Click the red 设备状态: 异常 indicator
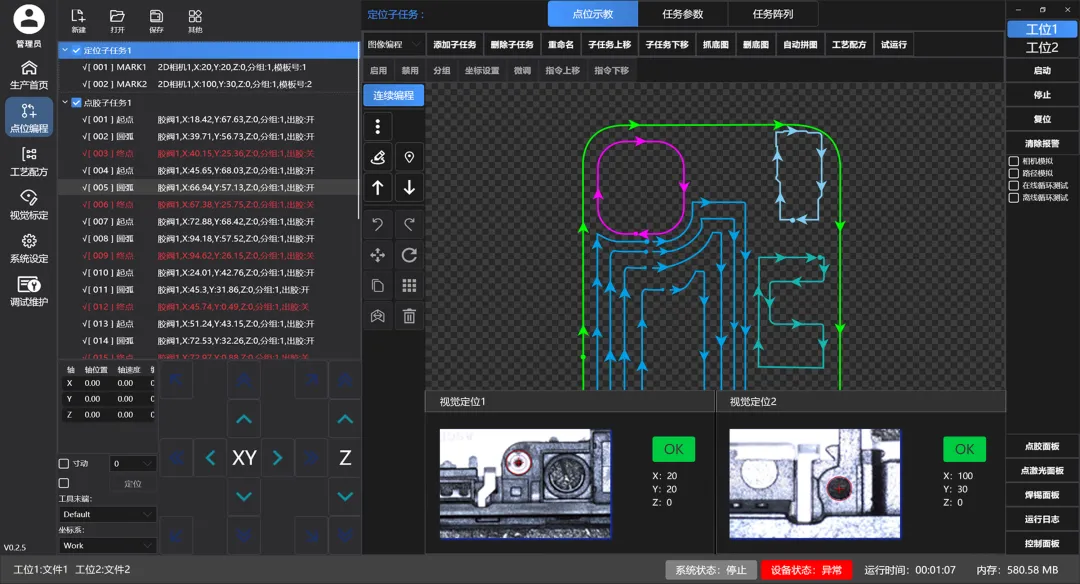Viewport: 1080px width, 584px height. (x=806, y=570)
